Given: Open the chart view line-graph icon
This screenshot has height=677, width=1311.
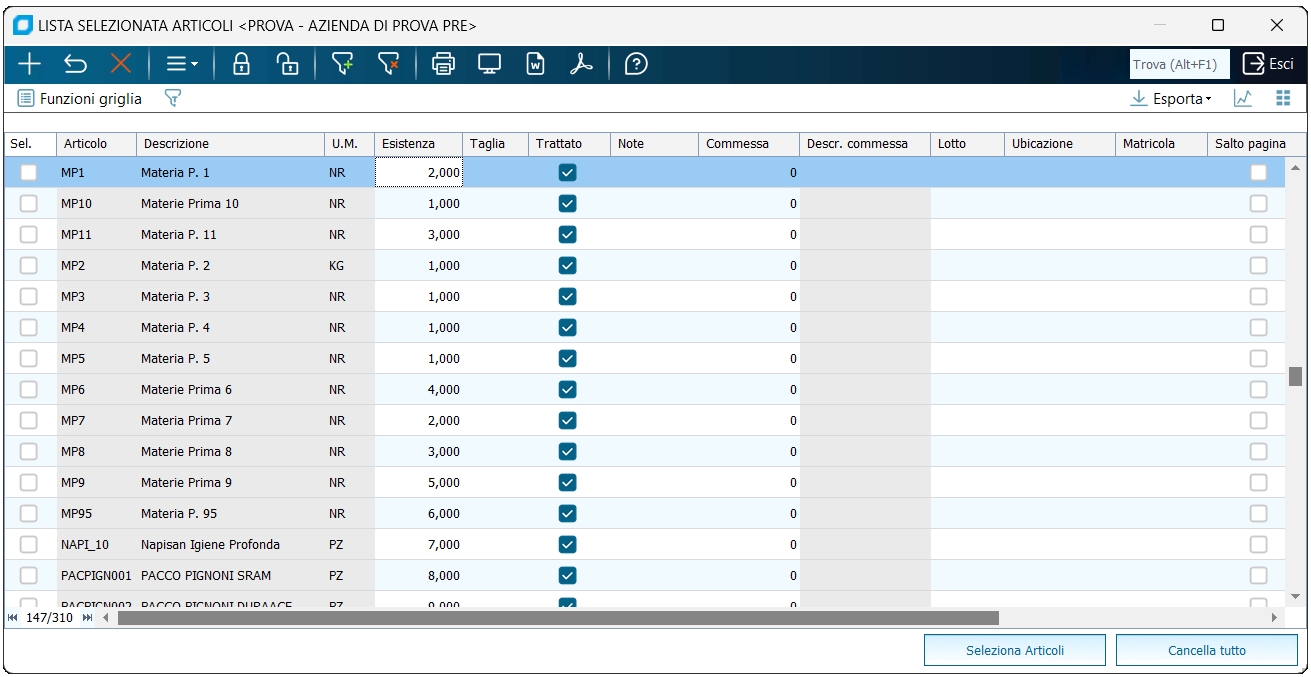Looking at the screenshot, I should coord(1243,98).
